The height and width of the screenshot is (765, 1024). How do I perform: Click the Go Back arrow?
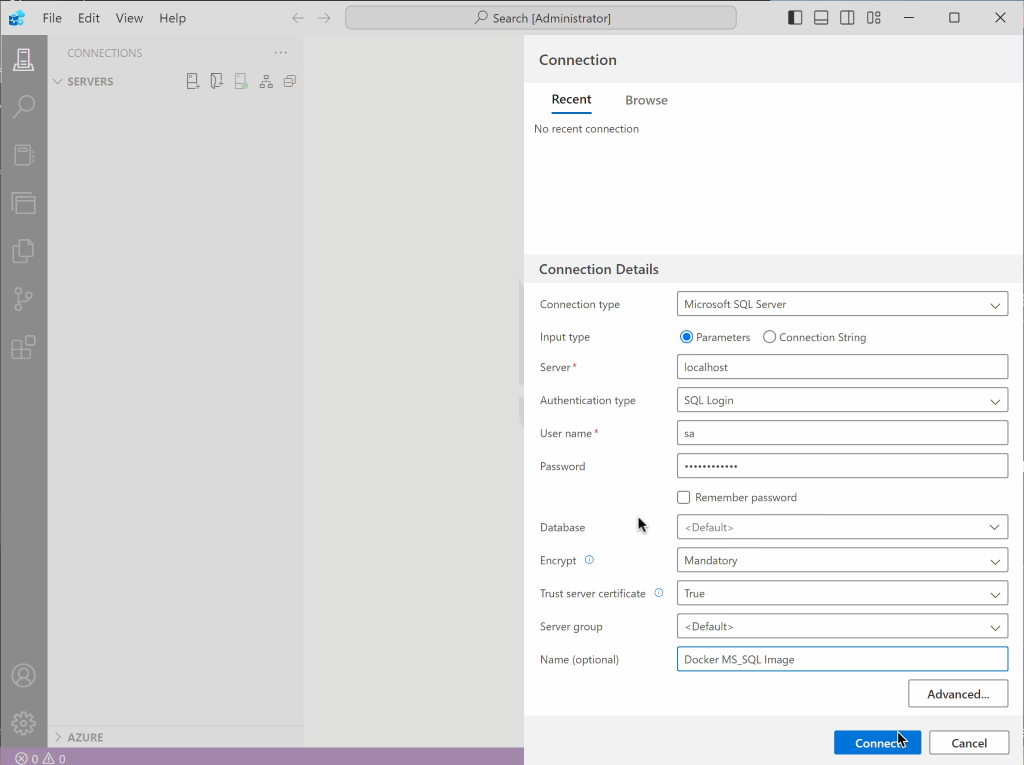(298, 18)
